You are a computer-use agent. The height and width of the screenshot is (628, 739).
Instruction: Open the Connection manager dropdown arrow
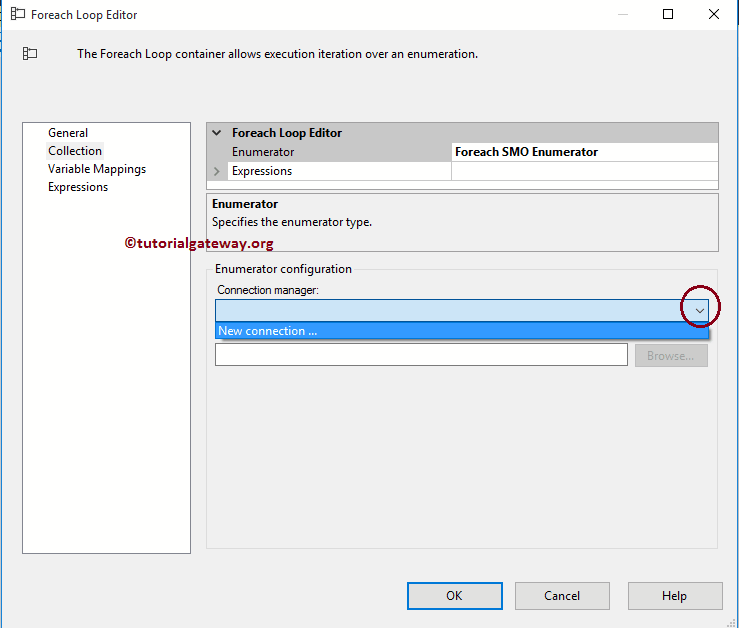(x=700, y=311)
